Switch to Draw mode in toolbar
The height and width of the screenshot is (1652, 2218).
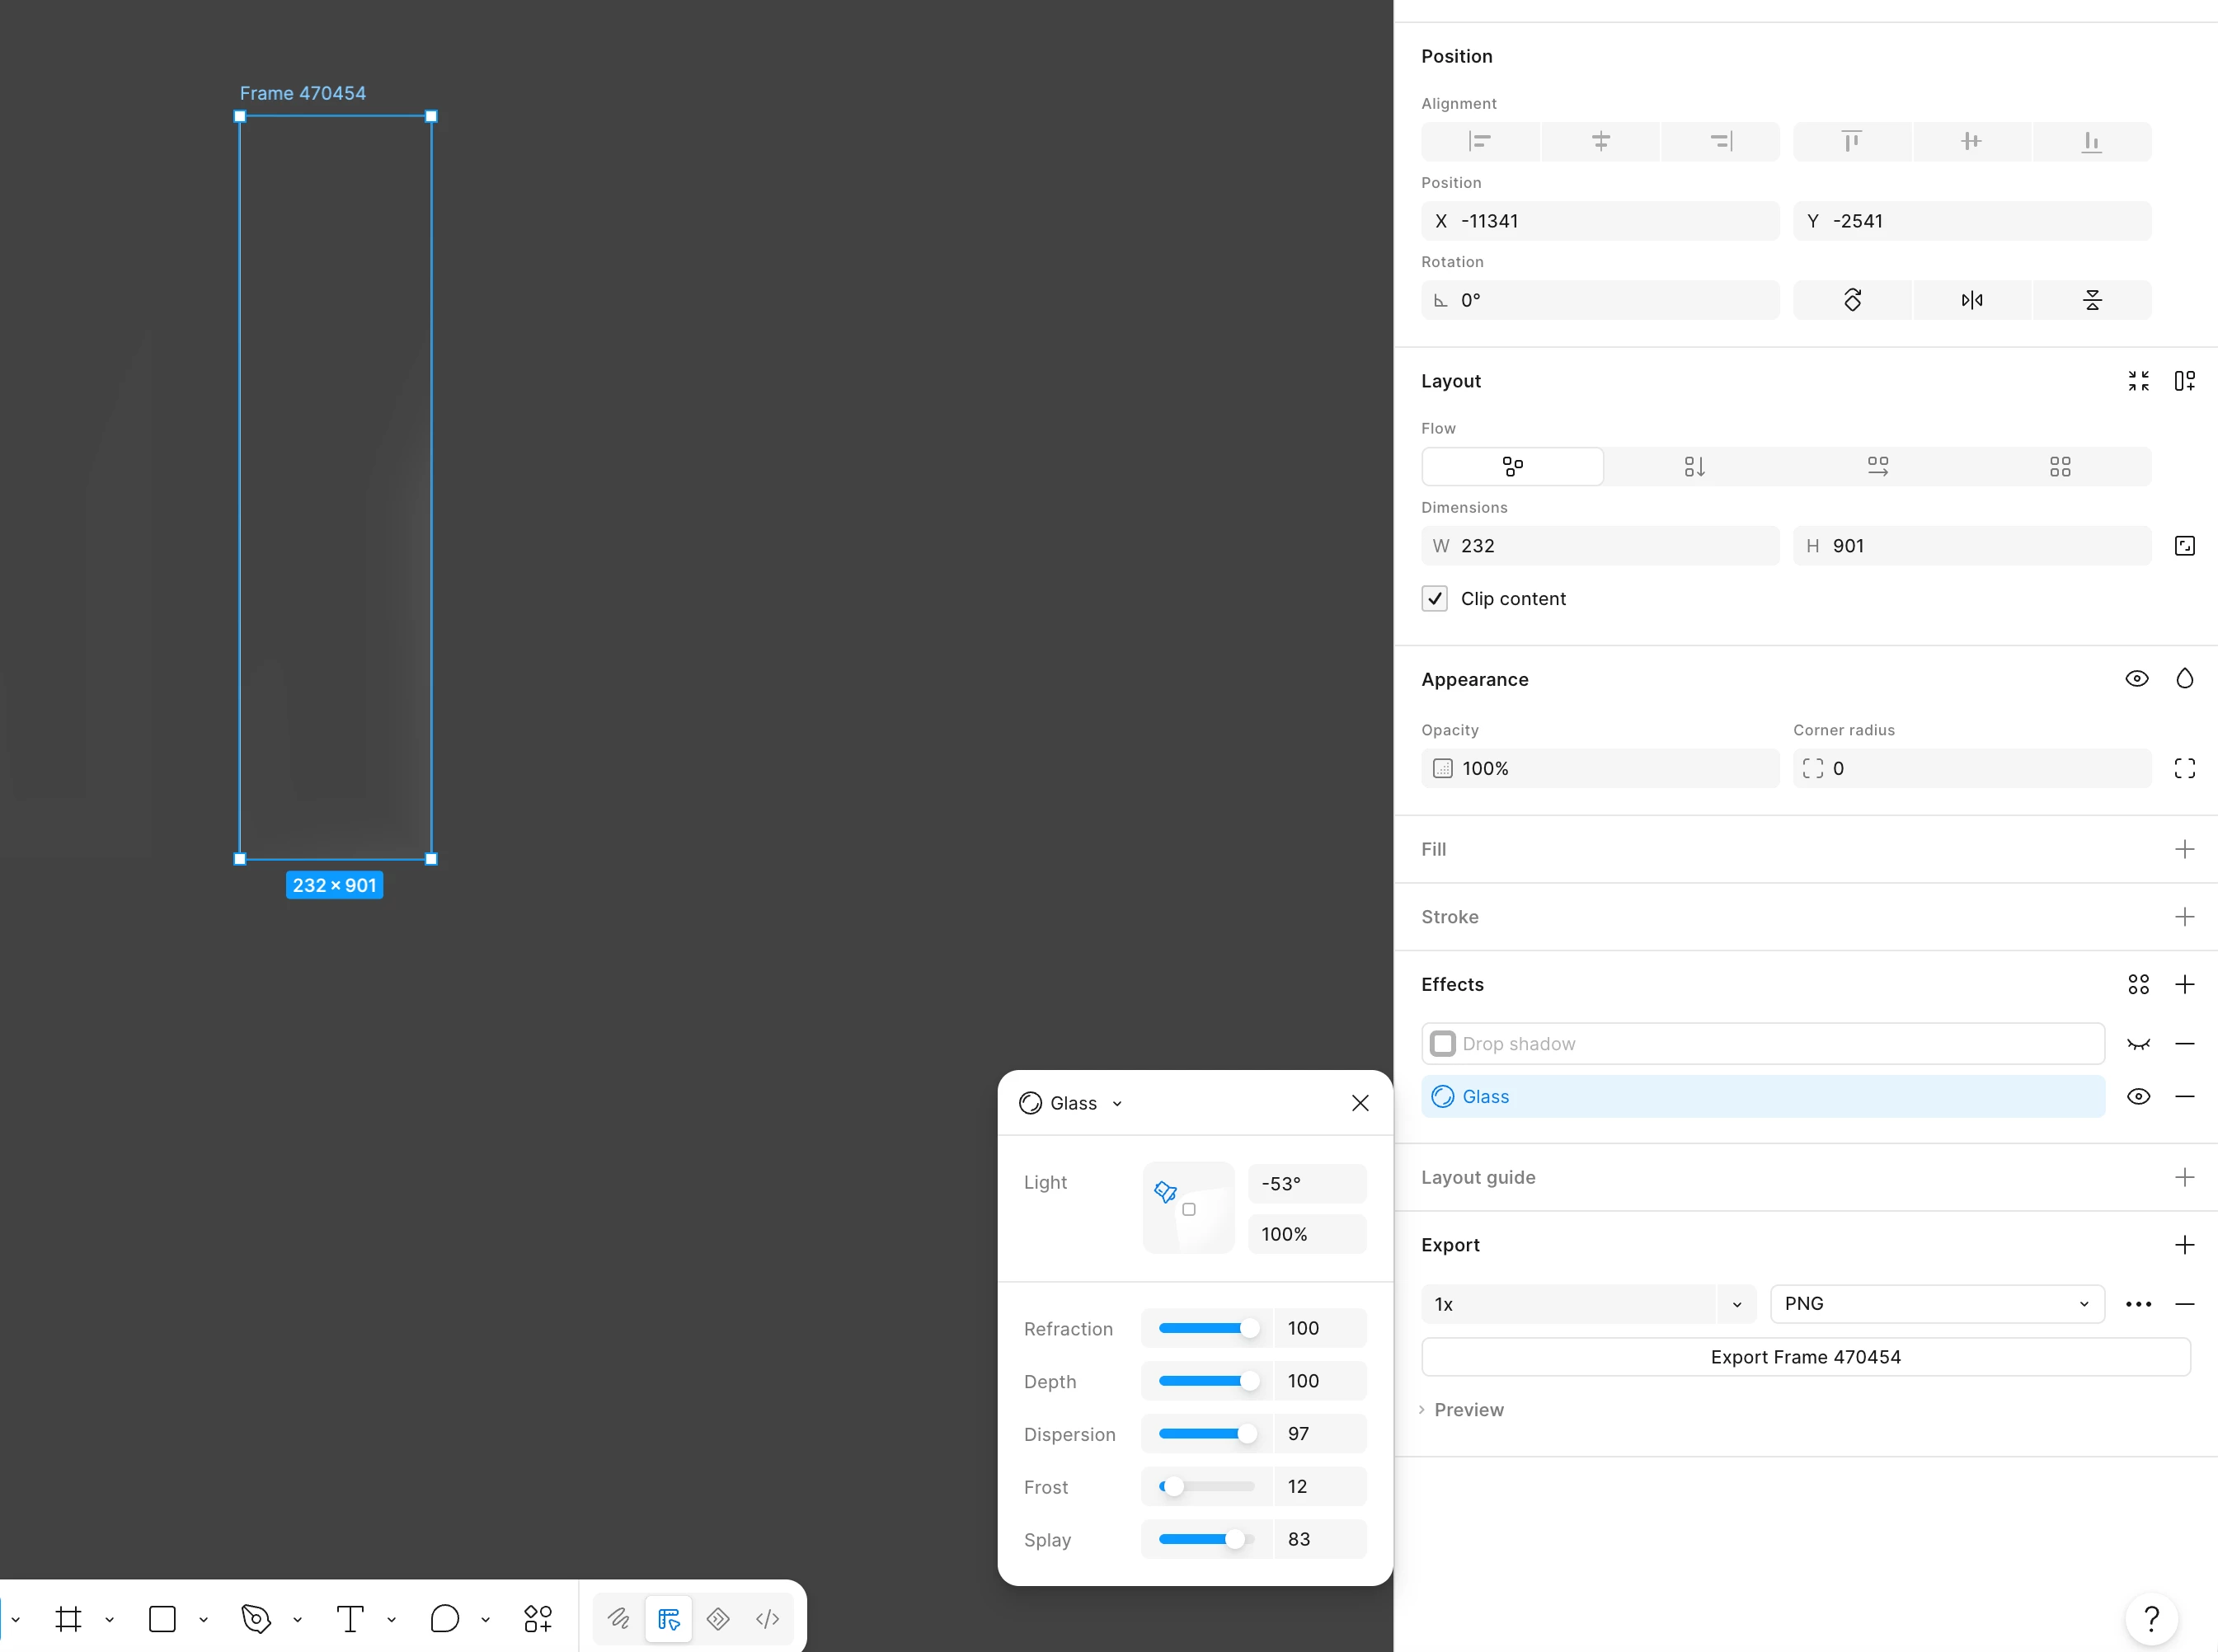coord(619,1619)
